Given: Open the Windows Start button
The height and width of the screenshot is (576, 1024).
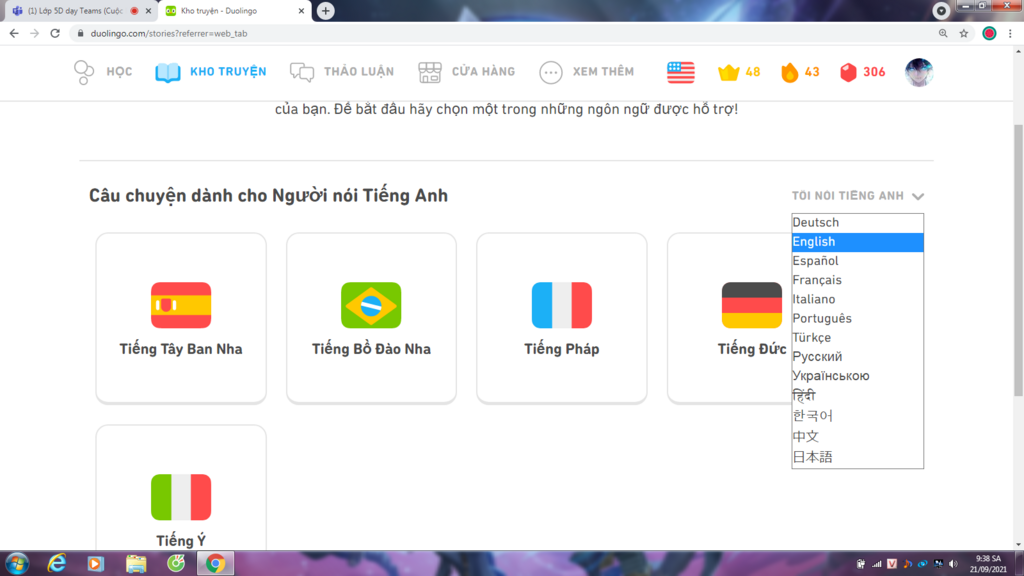Looking at the screenshot, I should (16, 563).
